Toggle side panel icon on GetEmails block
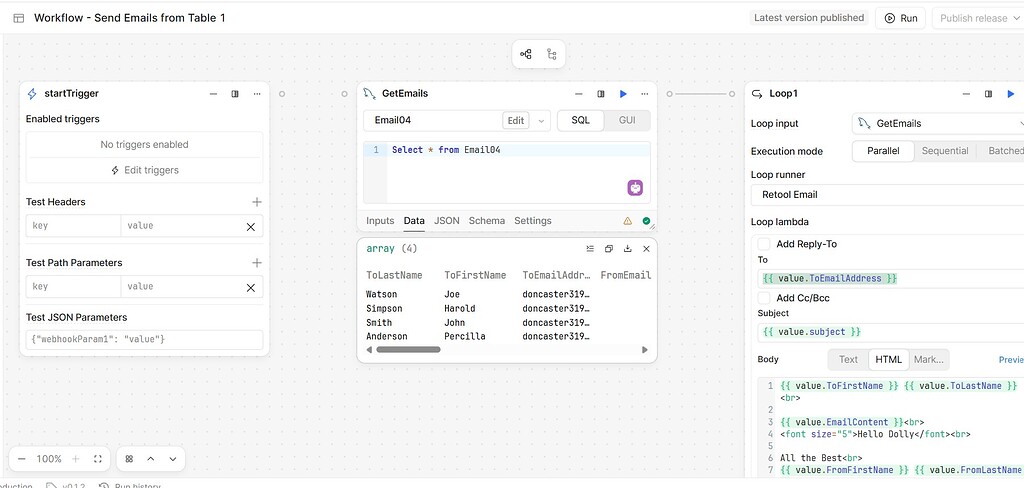 (601, 94)
